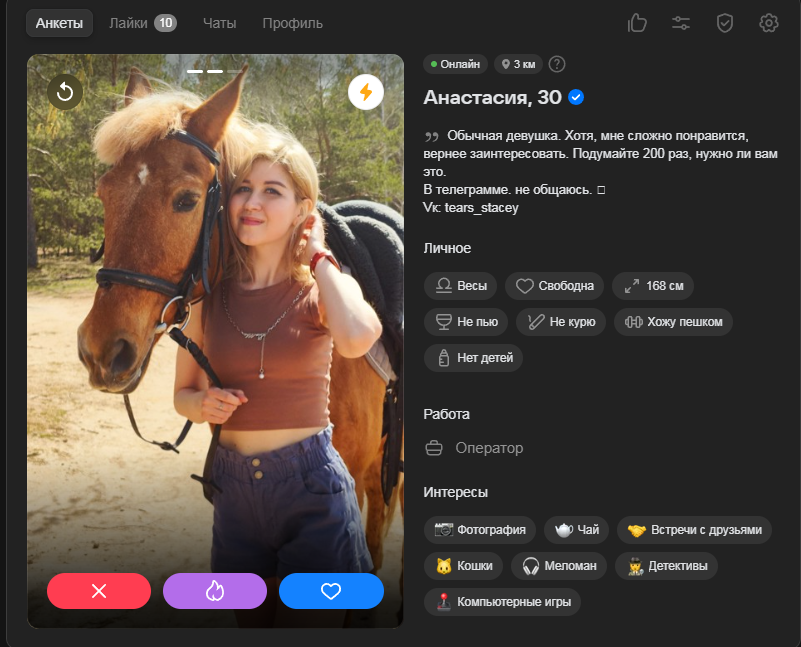This screenshot has height=647, width=801.
Task: Click the Весы zodiac chip
Action: pos(460,285)
